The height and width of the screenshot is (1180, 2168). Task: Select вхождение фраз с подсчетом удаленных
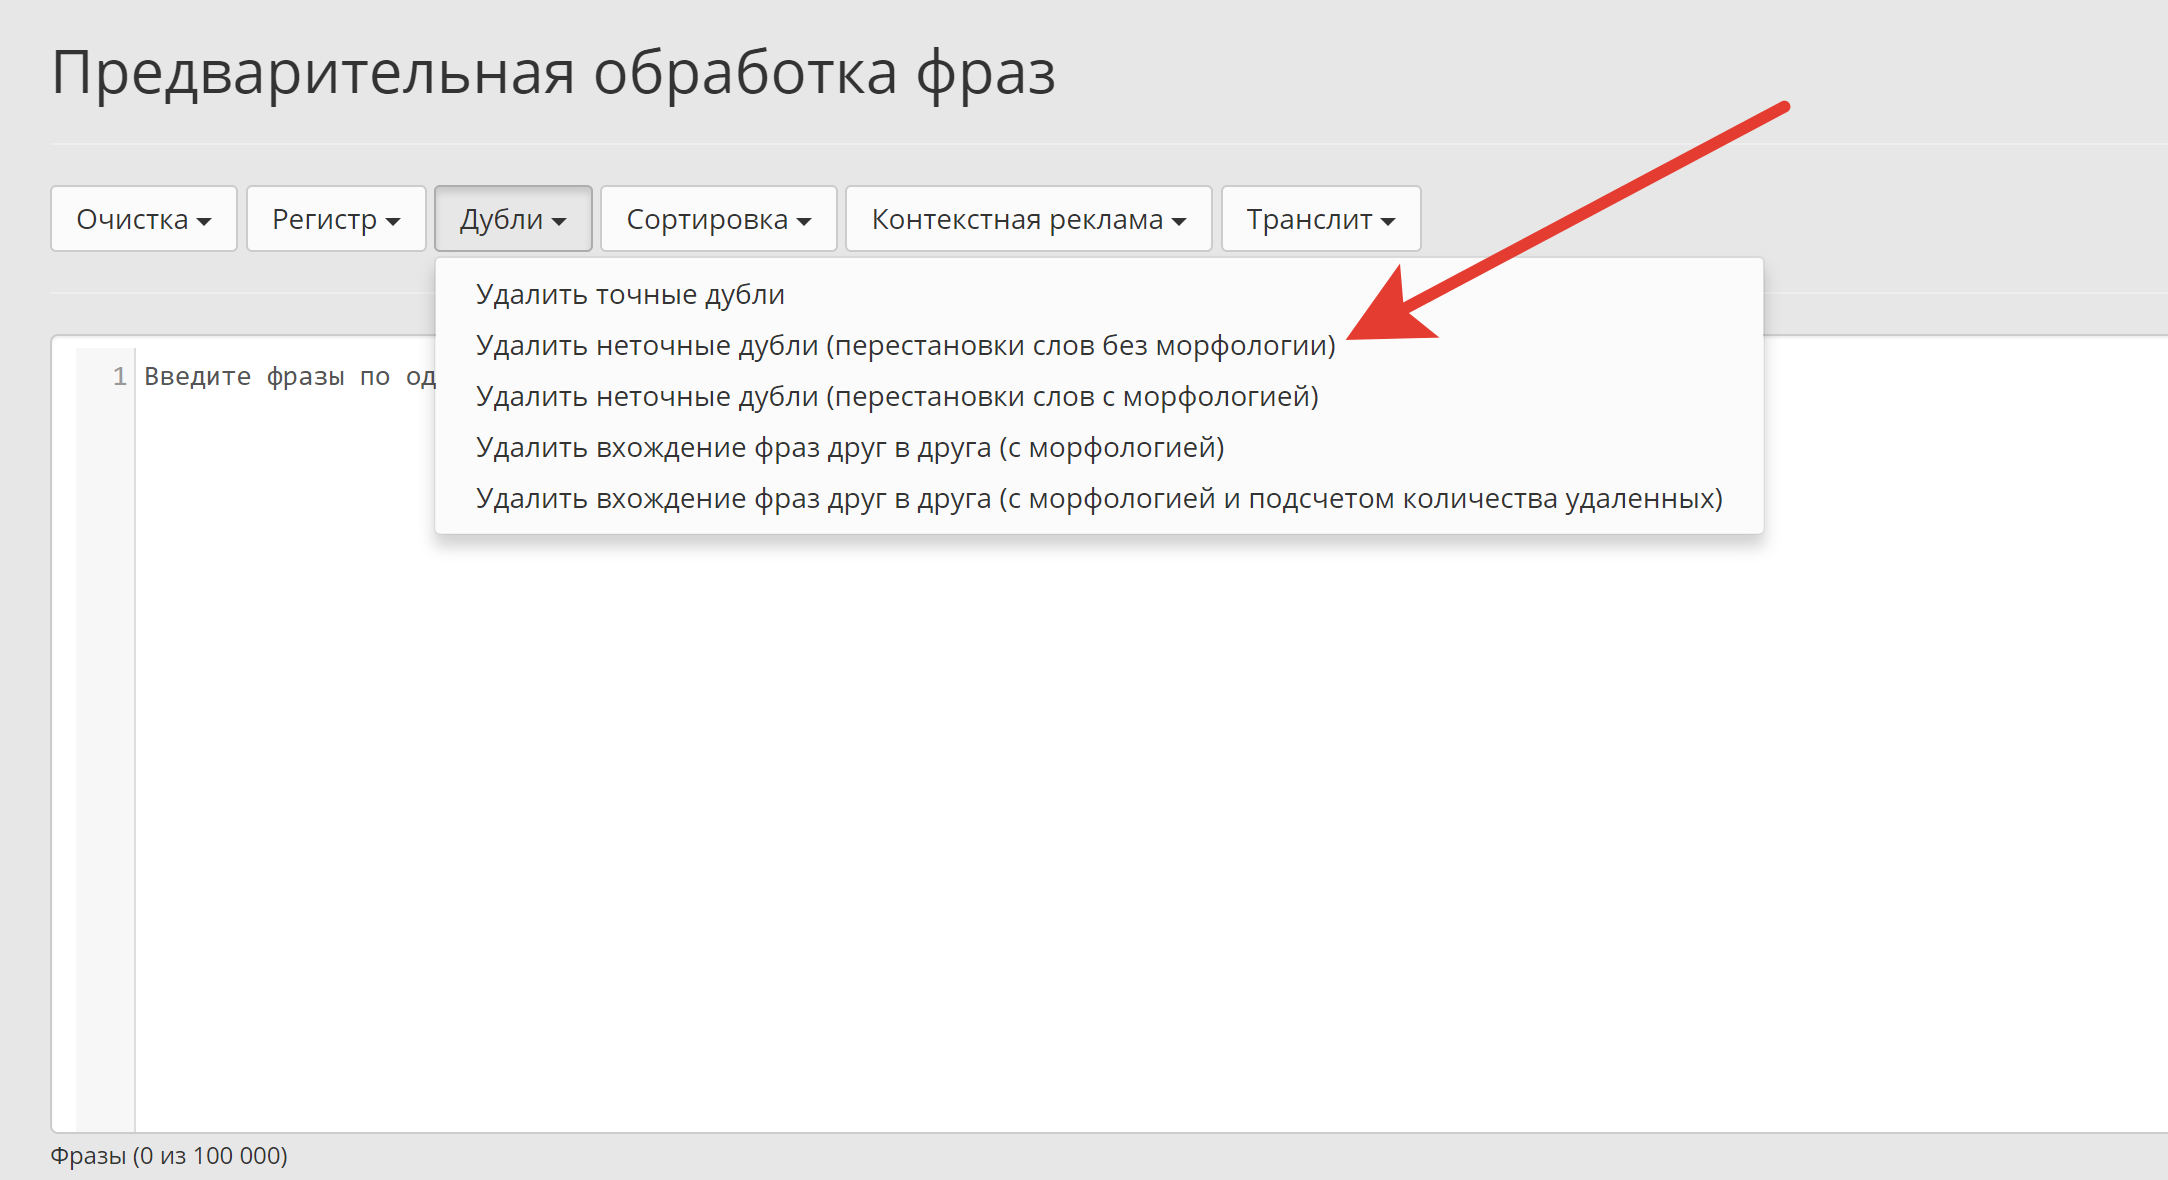coord(1099,499)
